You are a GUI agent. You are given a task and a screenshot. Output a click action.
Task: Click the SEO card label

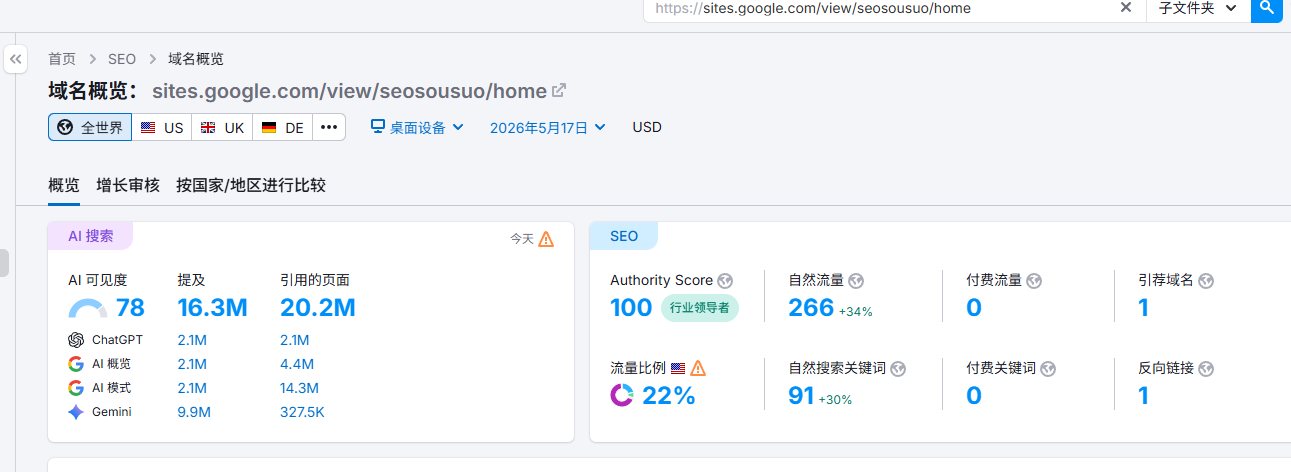click(x=624, y=236)
